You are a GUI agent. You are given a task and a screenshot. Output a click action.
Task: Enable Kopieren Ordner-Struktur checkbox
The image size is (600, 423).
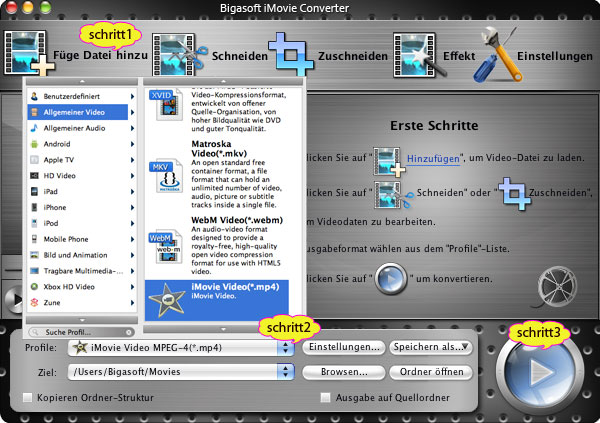point(28,397)
